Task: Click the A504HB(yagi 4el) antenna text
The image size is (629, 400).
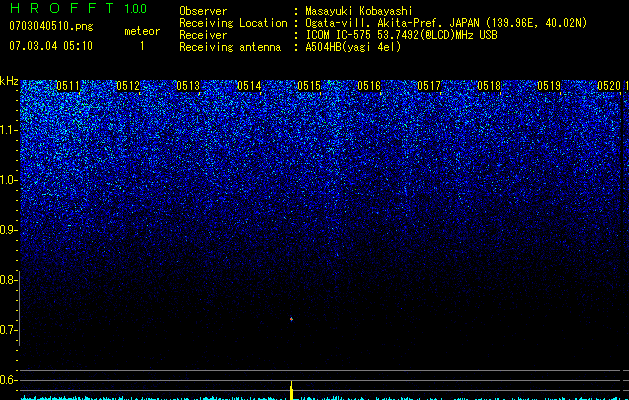Action: pyautogui.click(x=353, y=47)
